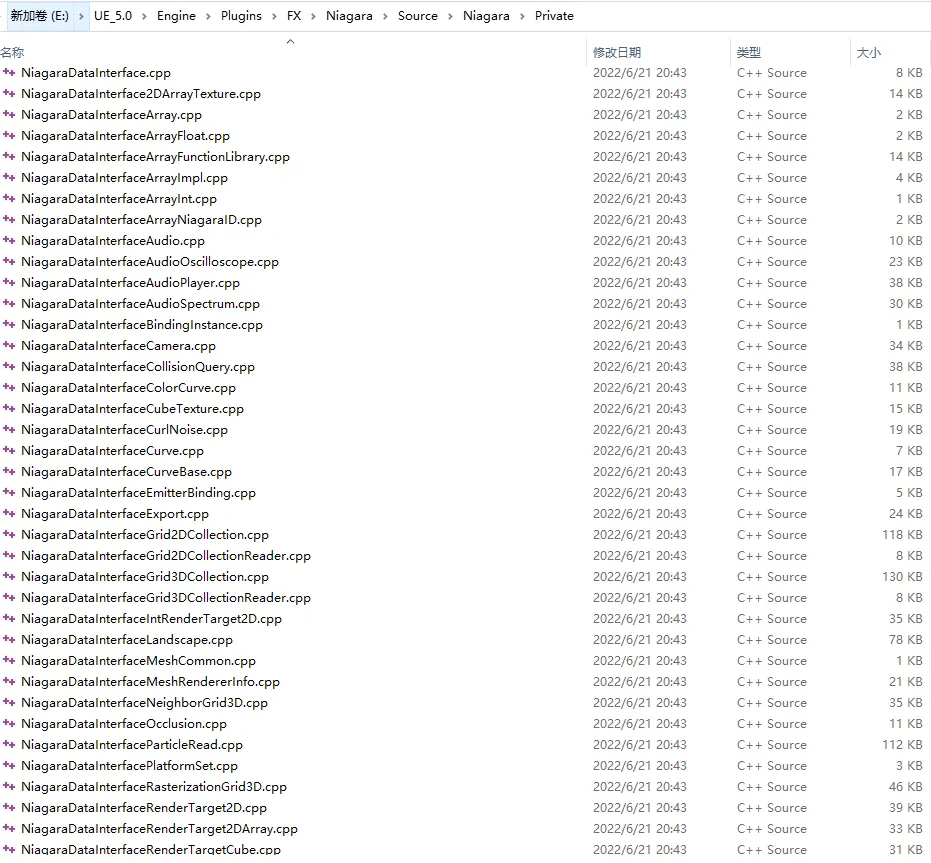The width and height of the screenshot is (931, 863).
Task: Go to Engine folder breadcrumb
Action: (x=176, y=16)
